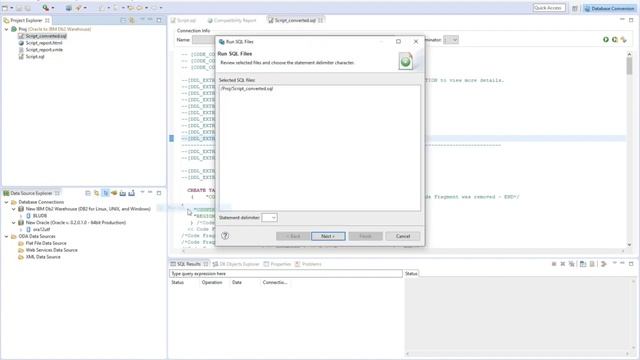The height and width of the screenshot is (360, 640).
Task: Click the second green run icon in editor toolbar
Action: click(615, 40)
